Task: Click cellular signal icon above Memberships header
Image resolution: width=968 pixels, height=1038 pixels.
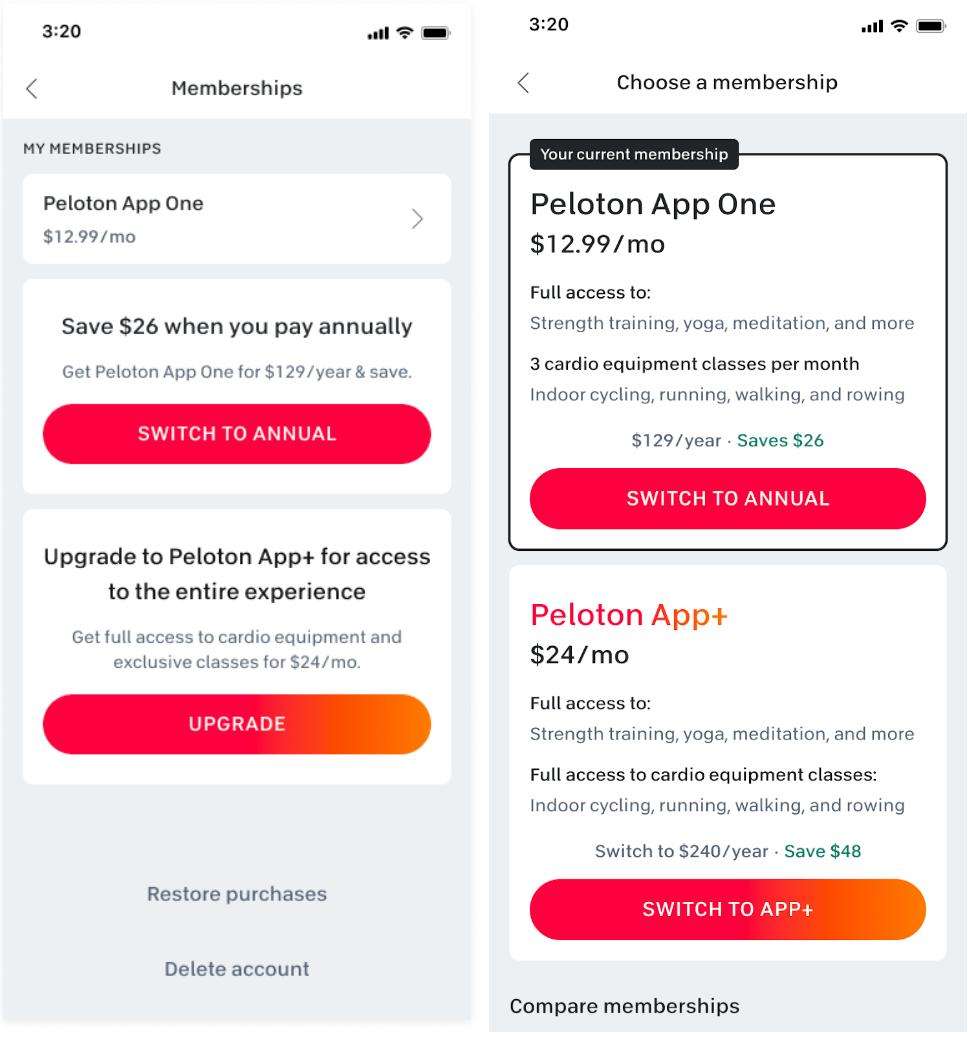Action: 377,33
